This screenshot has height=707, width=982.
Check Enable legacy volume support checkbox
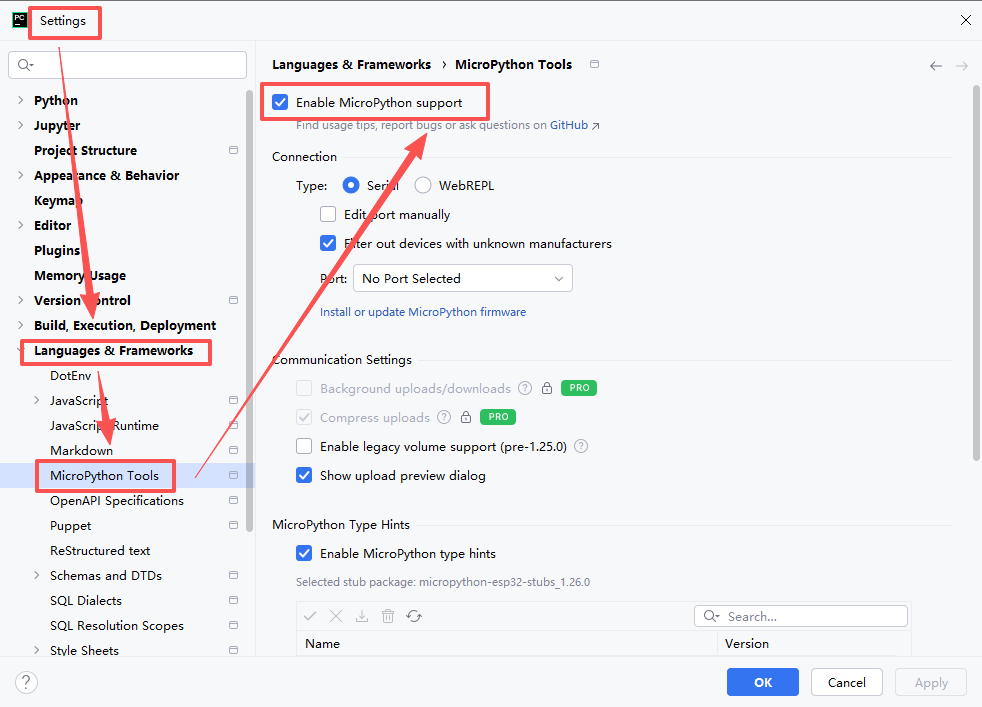[304, 446]
